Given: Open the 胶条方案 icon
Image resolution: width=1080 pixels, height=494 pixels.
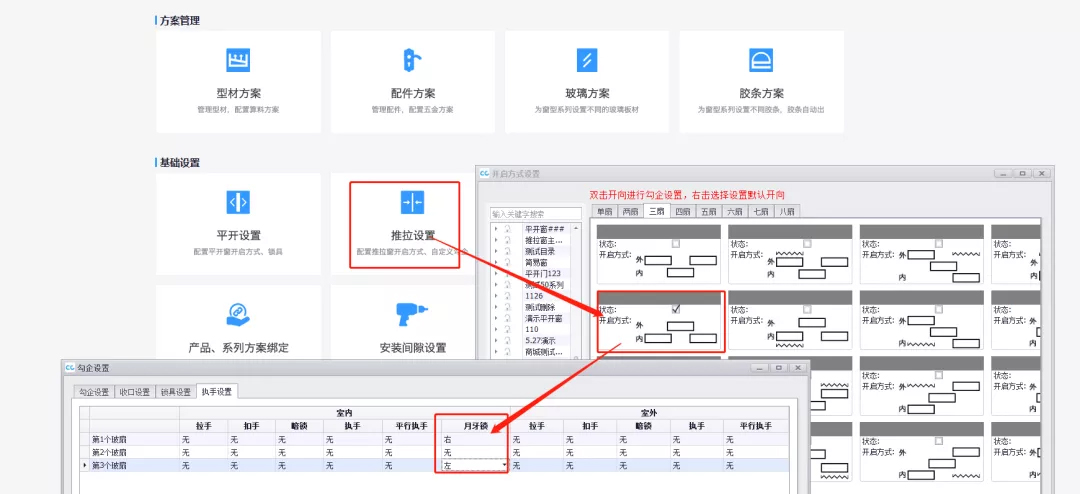Looking at the screenshot, I should pyautogui.click(x=760, y=61).
